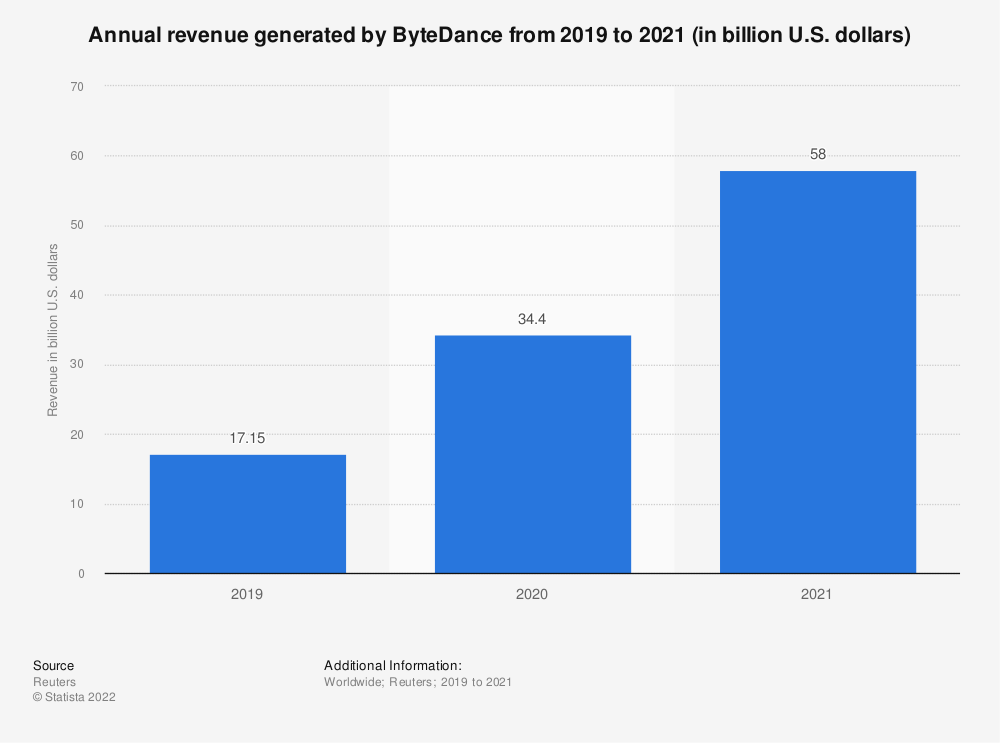The image size is (1000, 743).
Task: Click the 10 y-axis tick label
Action: pyautogui.click(x=77, y=504)
